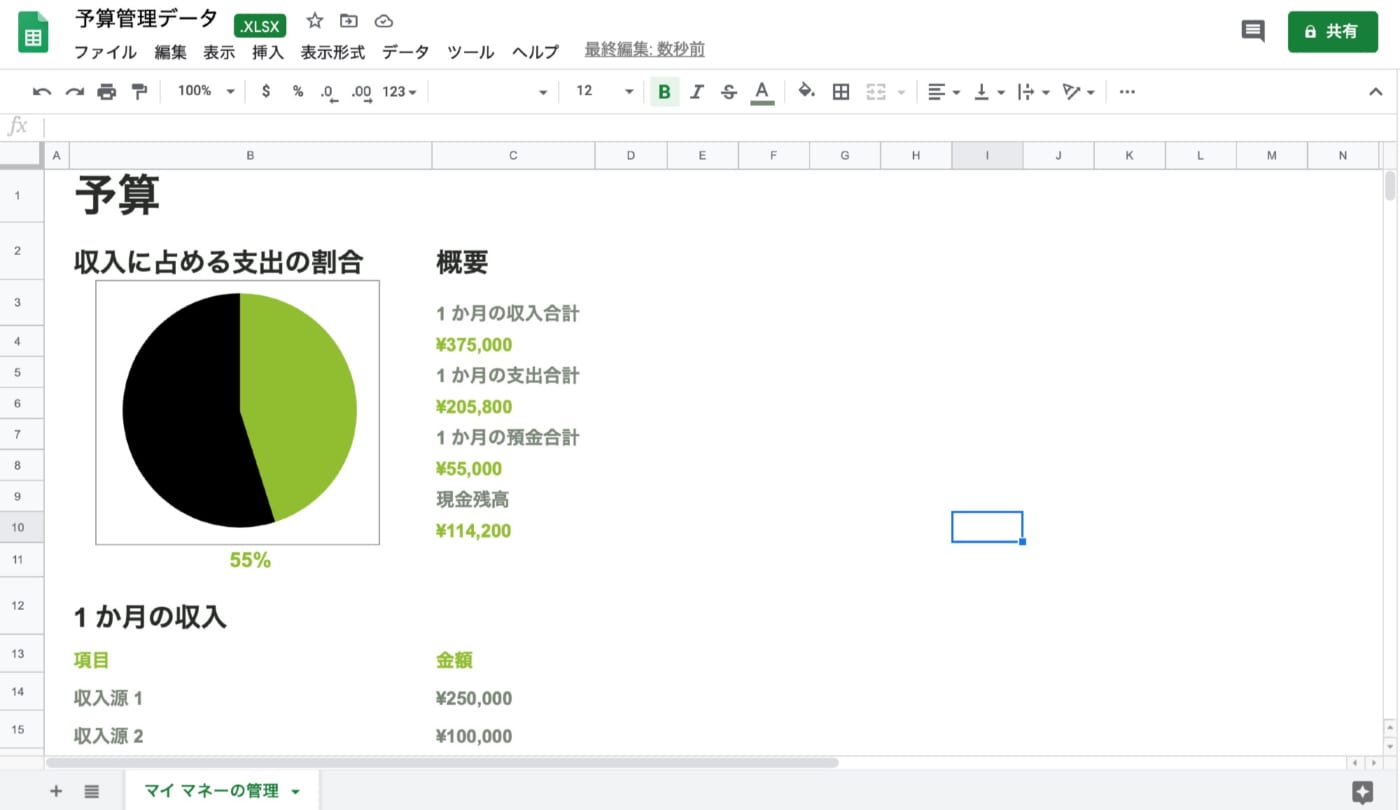Screen dimensions: 1400x810
Task: Open the borders tool
Action: point(841,92)
